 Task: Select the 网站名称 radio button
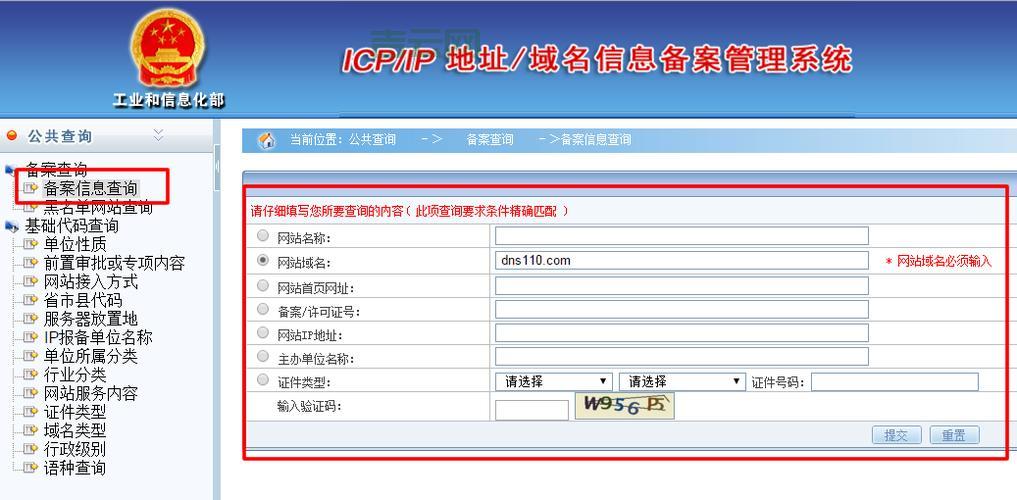[263, 235]
